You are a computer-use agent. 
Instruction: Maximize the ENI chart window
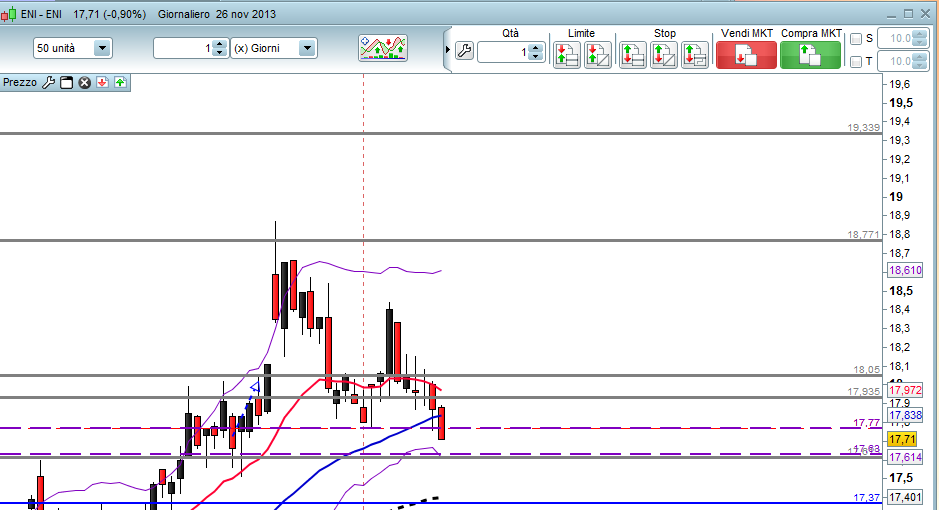(x=908, y=14)
